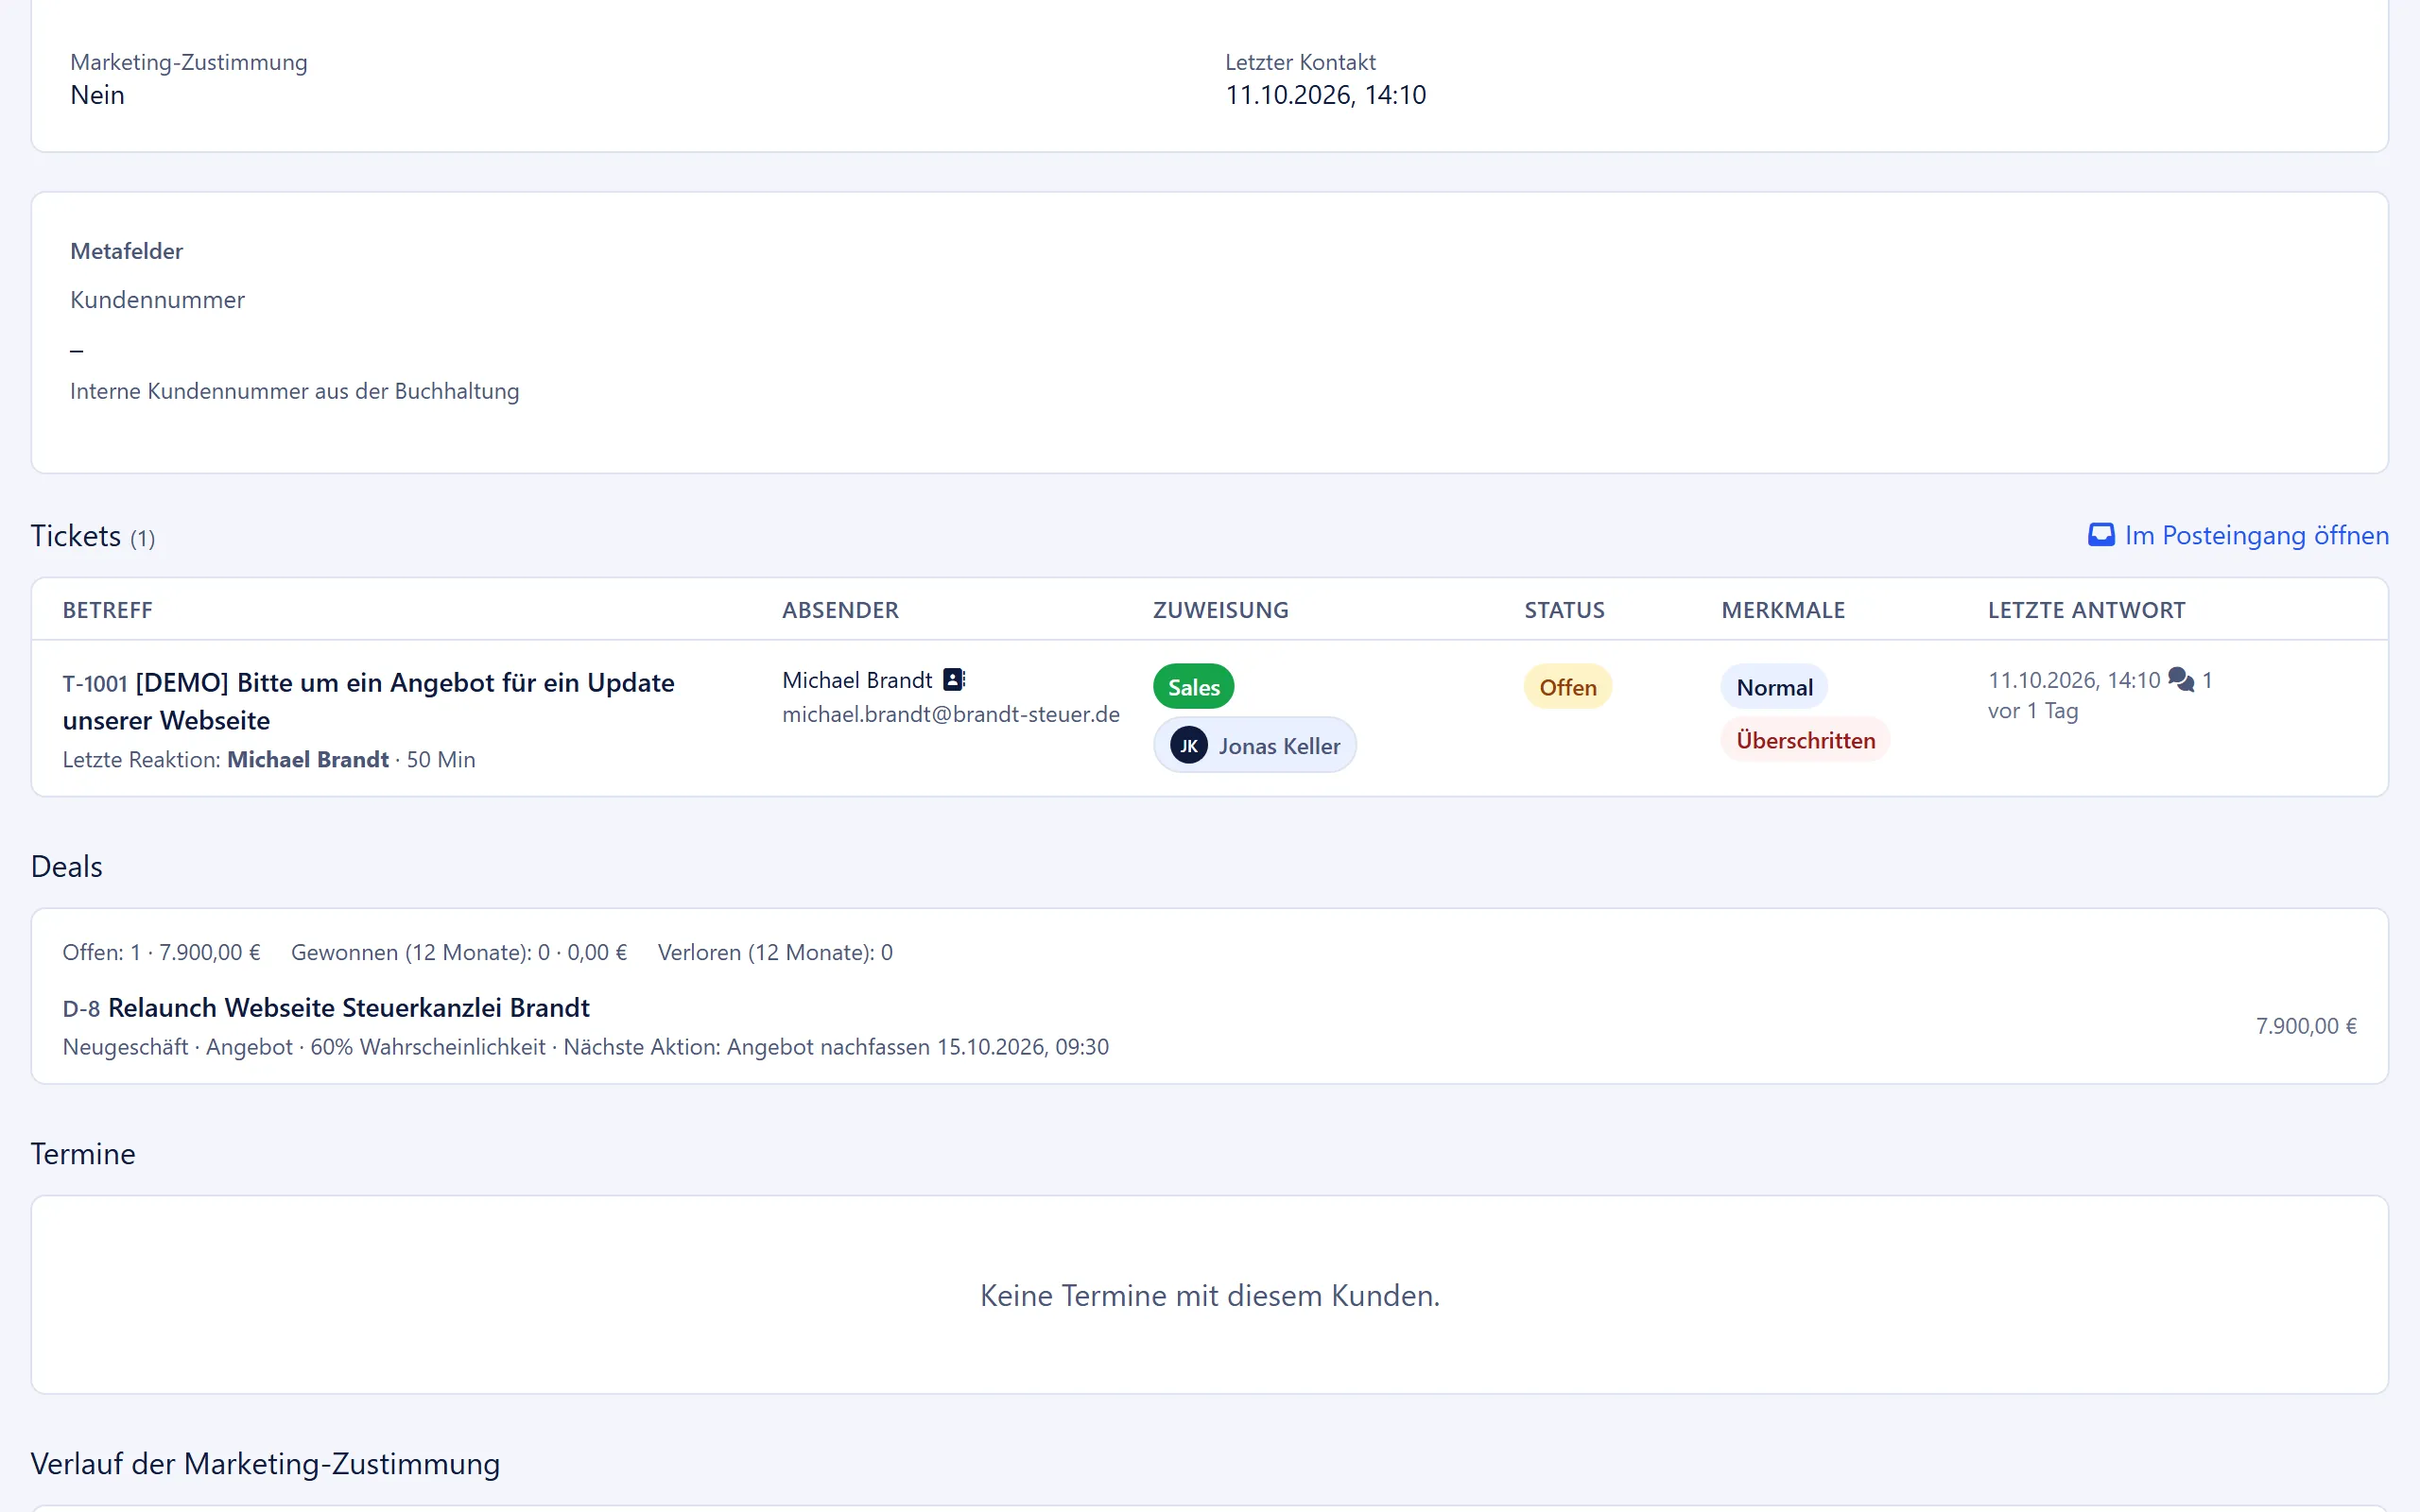Click the Offen status badge
The image size is (2420, 1512).
[x=1567, y=687]
